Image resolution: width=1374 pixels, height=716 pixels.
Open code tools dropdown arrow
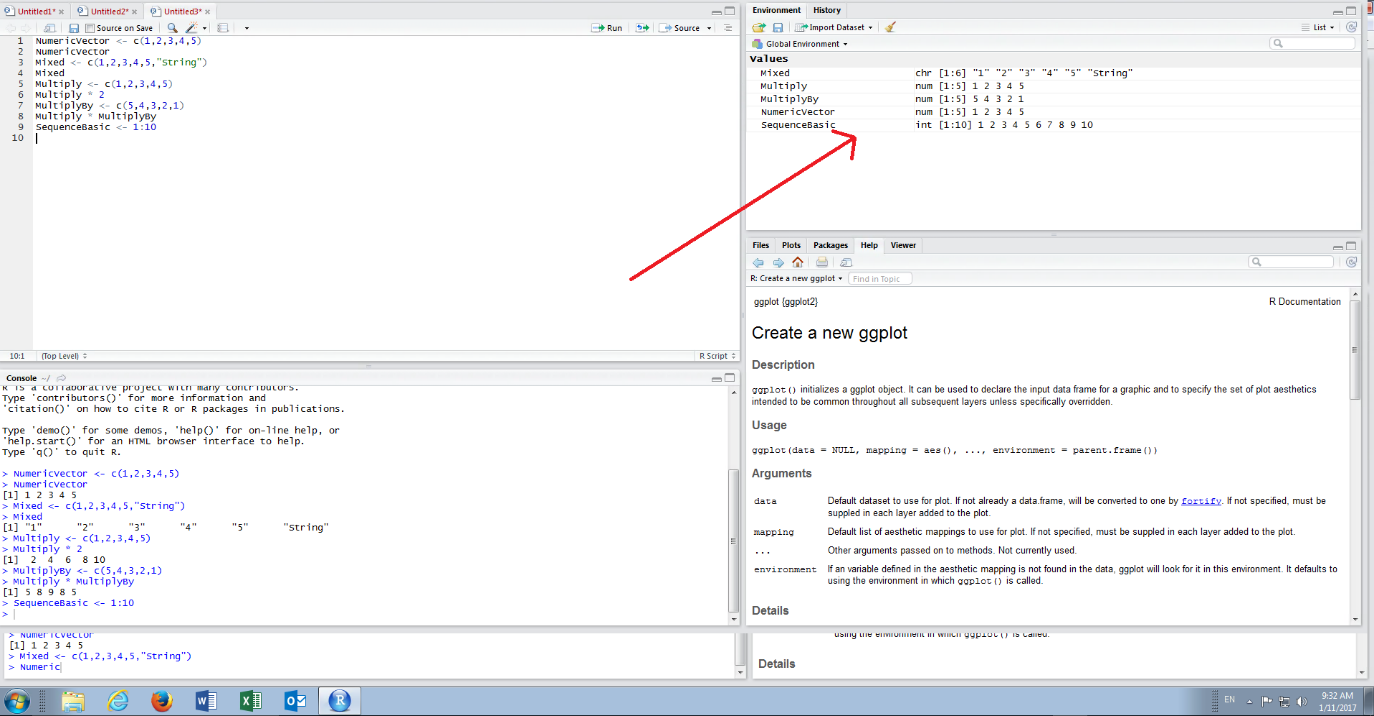[205, 28]
